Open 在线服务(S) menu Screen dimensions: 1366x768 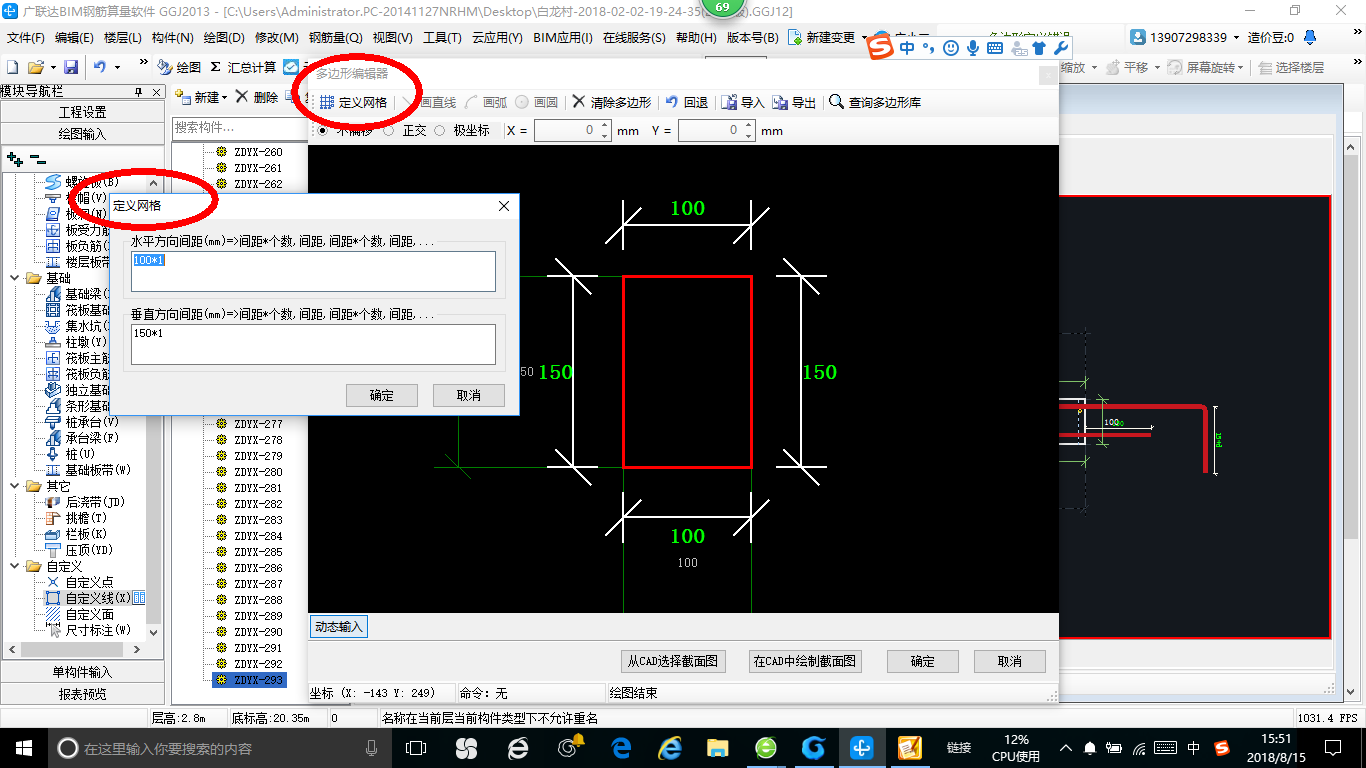tap(634, 38)
